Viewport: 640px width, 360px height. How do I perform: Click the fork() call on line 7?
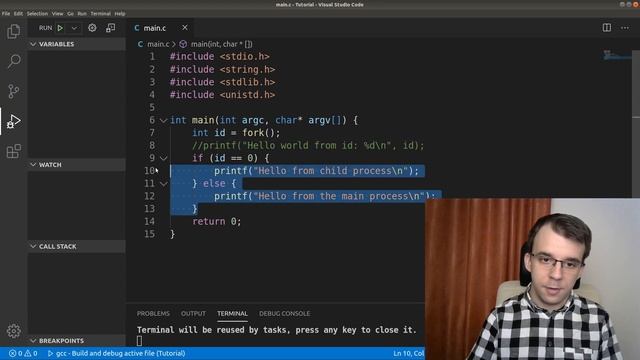click(x=261, y=133)
